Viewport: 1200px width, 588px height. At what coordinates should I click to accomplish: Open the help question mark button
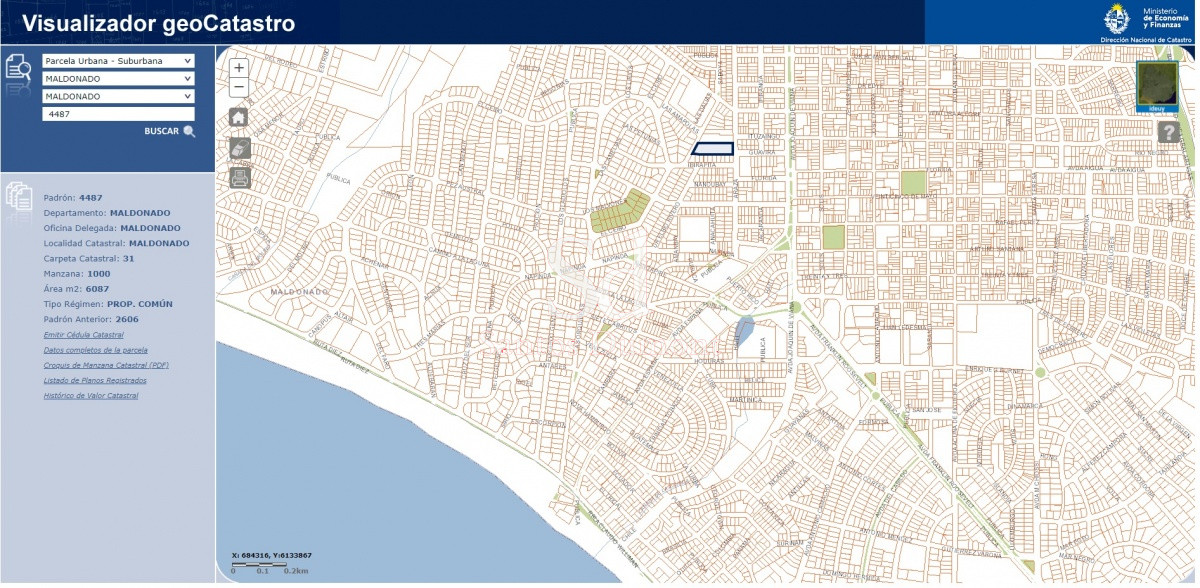[x=1168, y=132]
